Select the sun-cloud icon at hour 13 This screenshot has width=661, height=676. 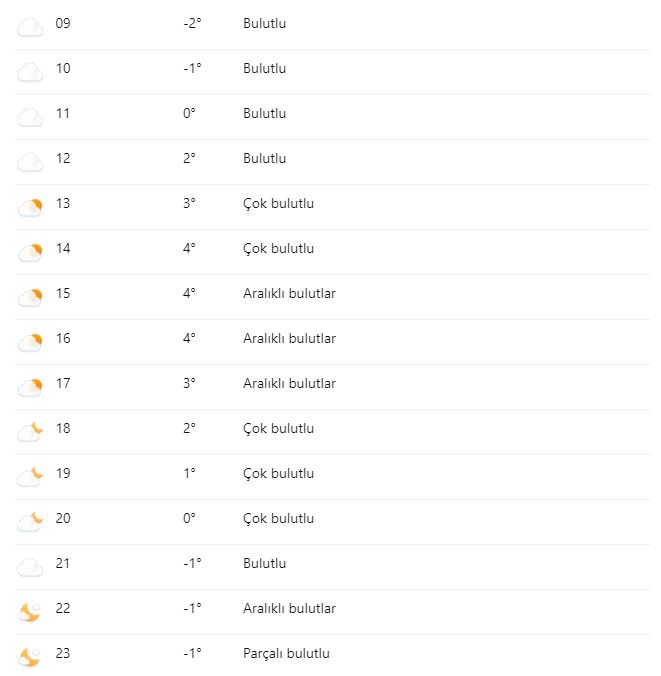tap(30, 207)
